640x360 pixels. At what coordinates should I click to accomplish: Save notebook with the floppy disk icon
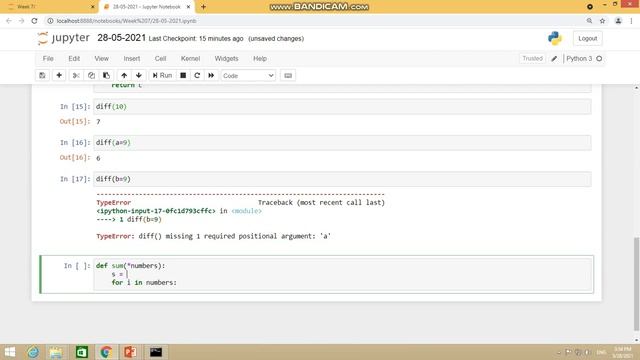click(x=42, y=76)
